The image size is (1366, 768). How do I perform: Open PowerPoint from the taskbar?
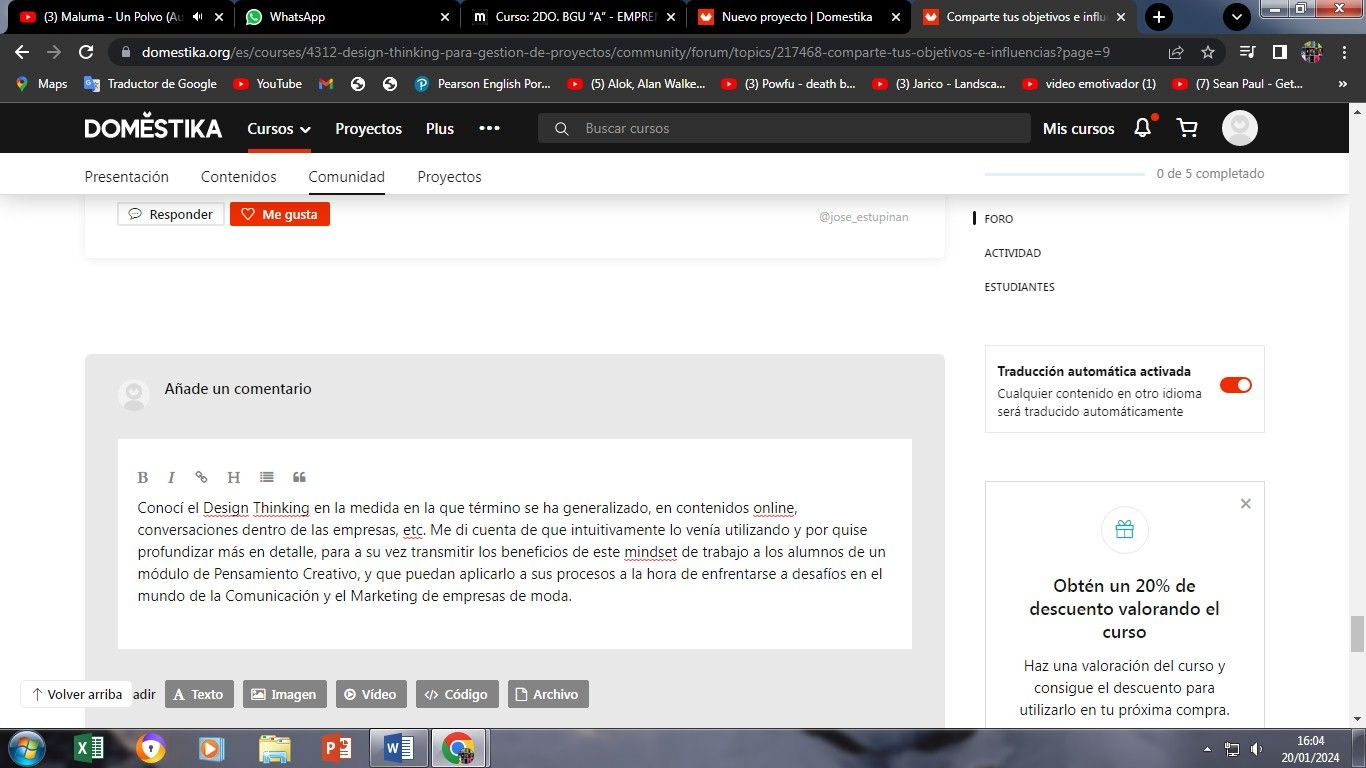[337, 748]
